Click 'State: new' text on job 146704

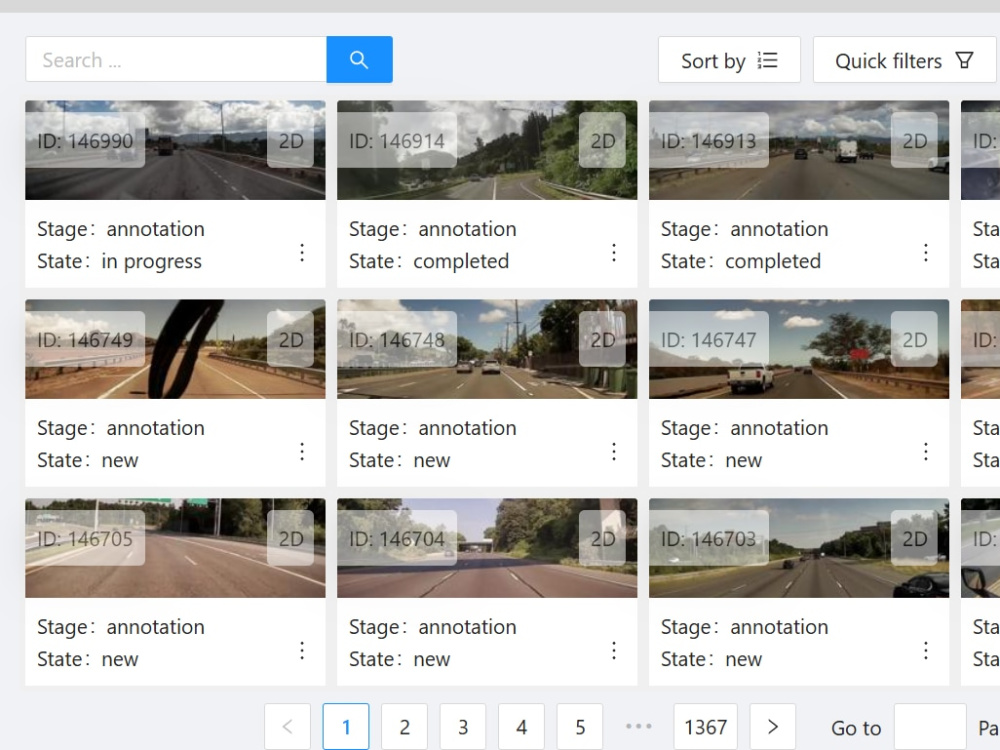[399, 659]
